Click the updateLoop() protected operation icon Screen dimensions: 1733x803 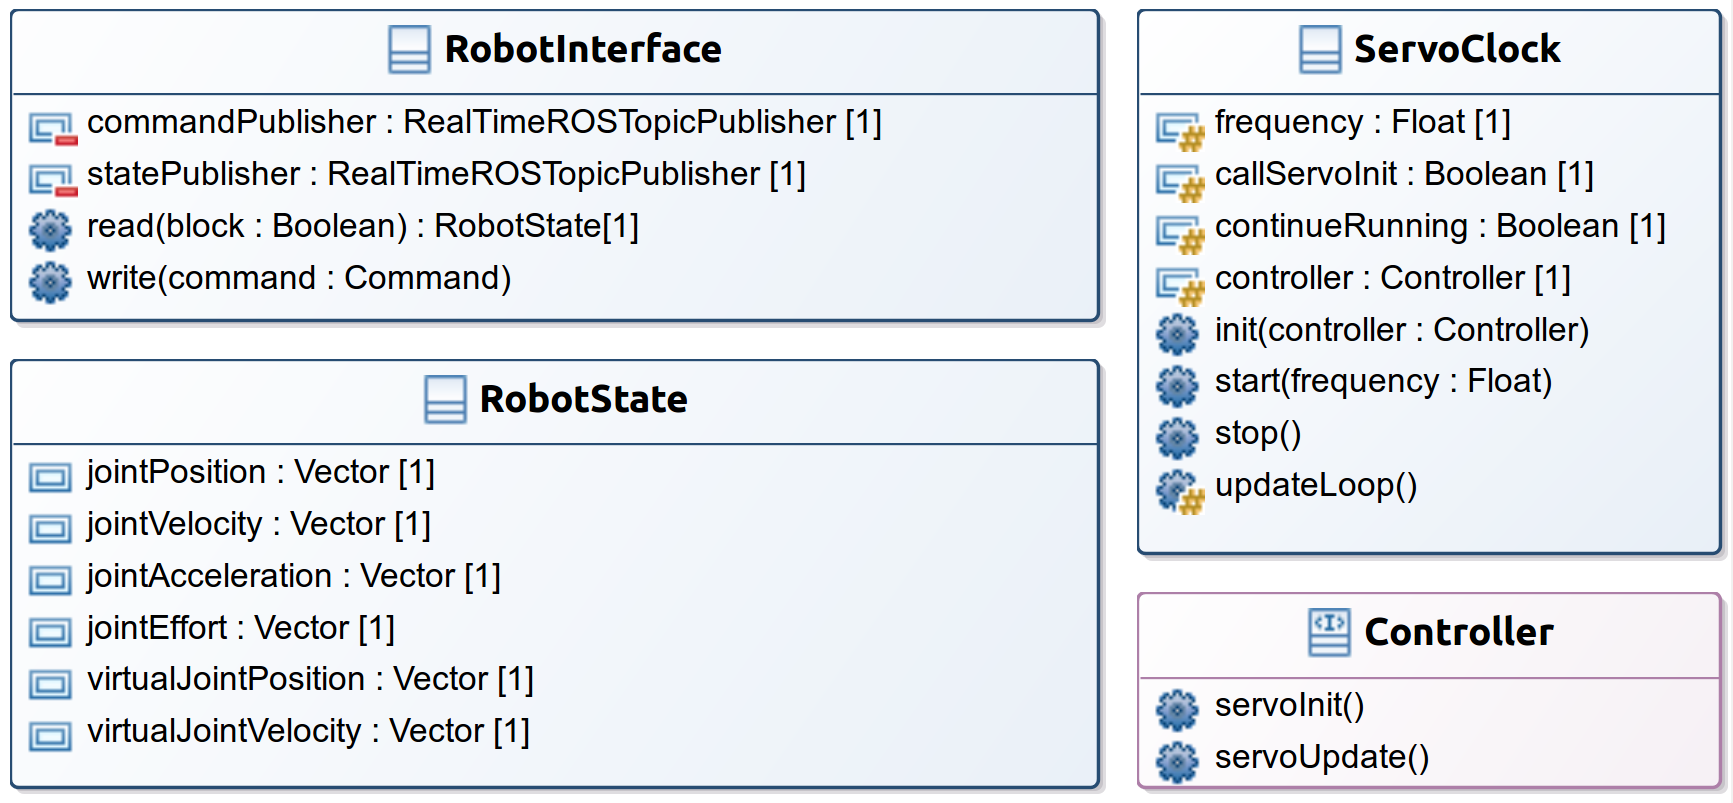[1179, 490]
